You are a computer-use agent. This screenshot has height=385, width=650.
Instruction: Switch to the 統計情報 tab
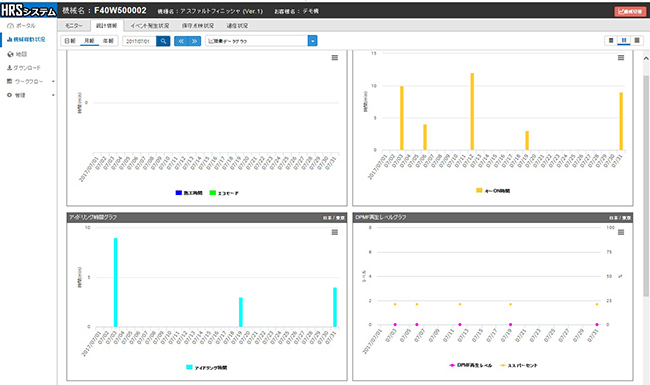pos(107,26)
